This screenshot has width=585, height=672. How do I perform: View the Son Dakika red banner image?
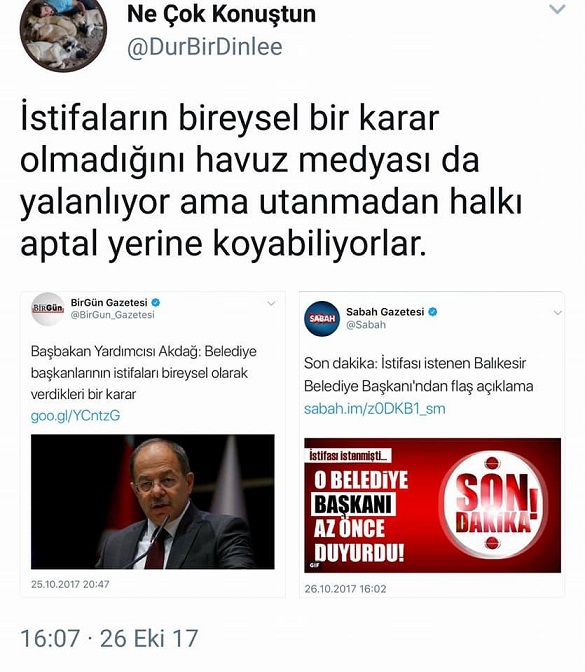pyautogui.click(x=432, y=505)
